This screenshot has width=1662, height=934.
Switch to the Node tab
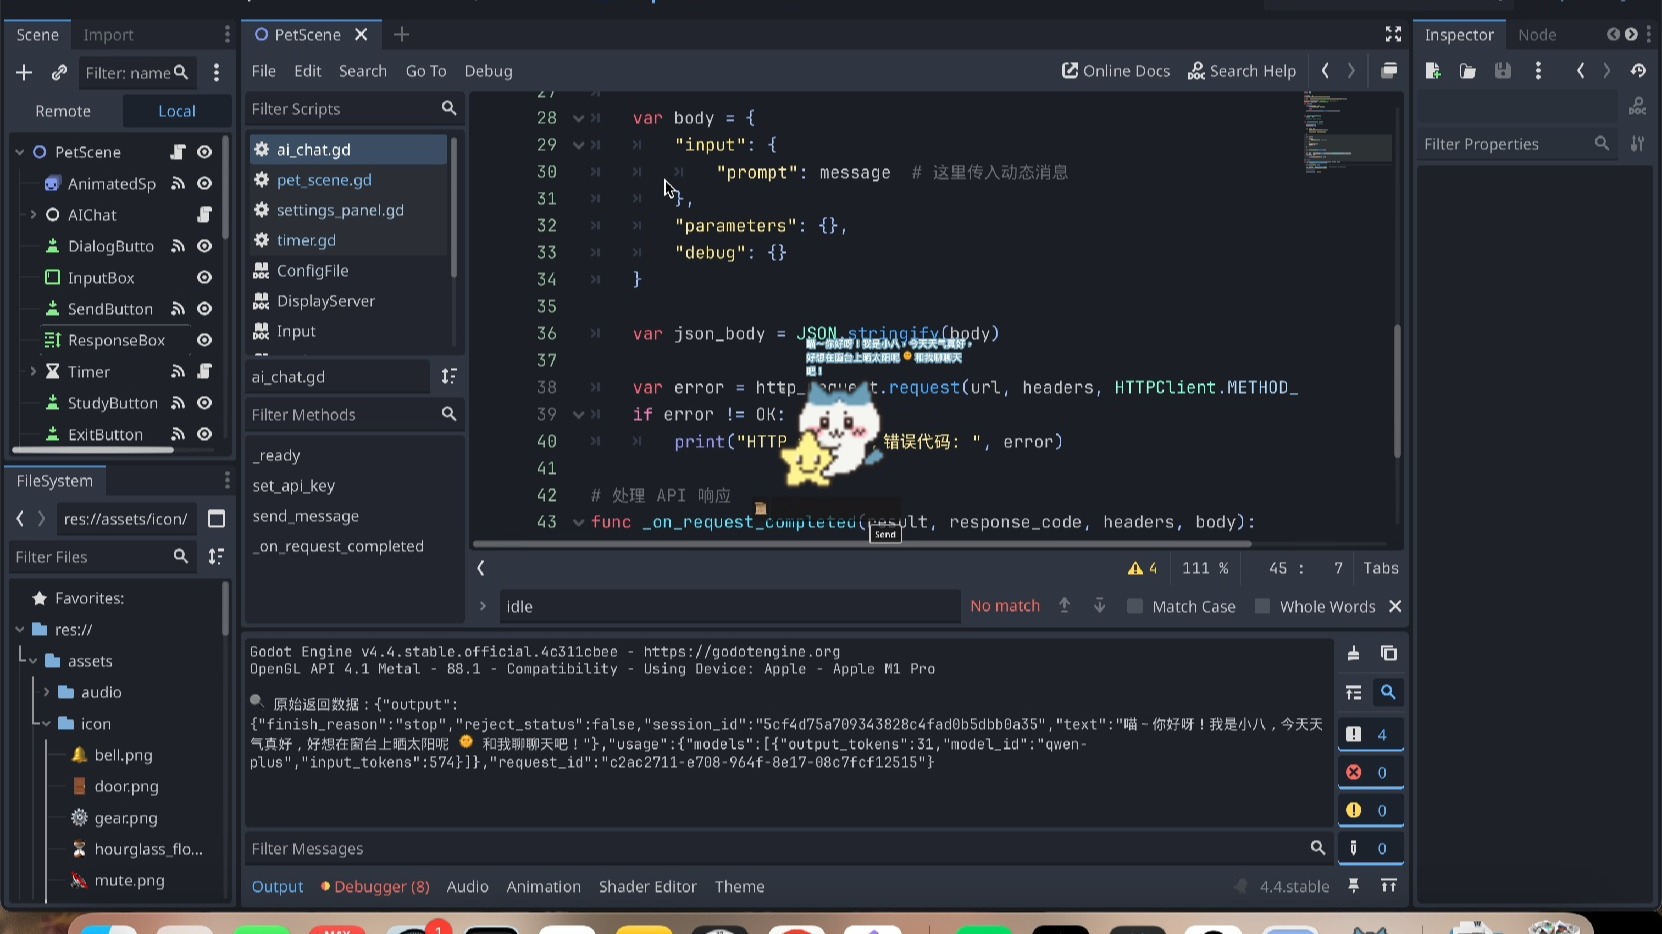tap(1537, 35)
